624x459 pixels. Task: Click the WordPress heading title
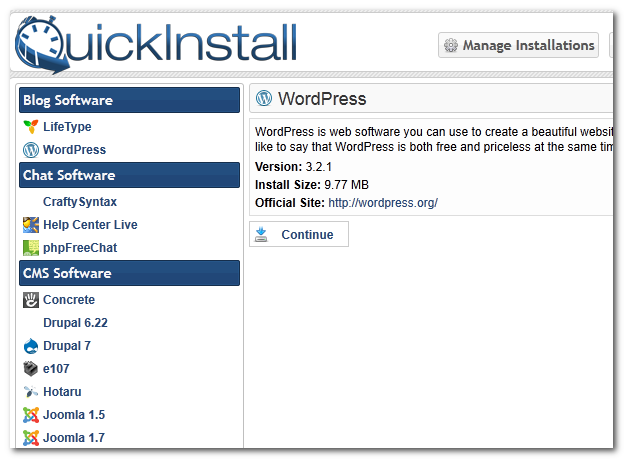322,98
